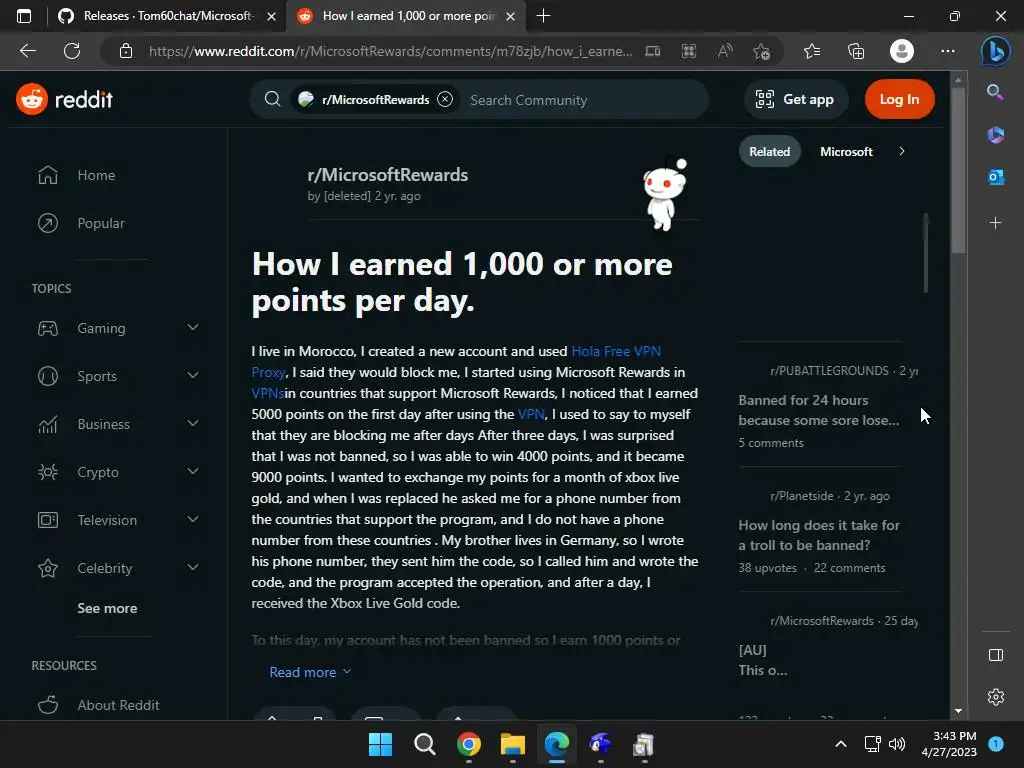Click the Sports ball icon

click(48, 376)
